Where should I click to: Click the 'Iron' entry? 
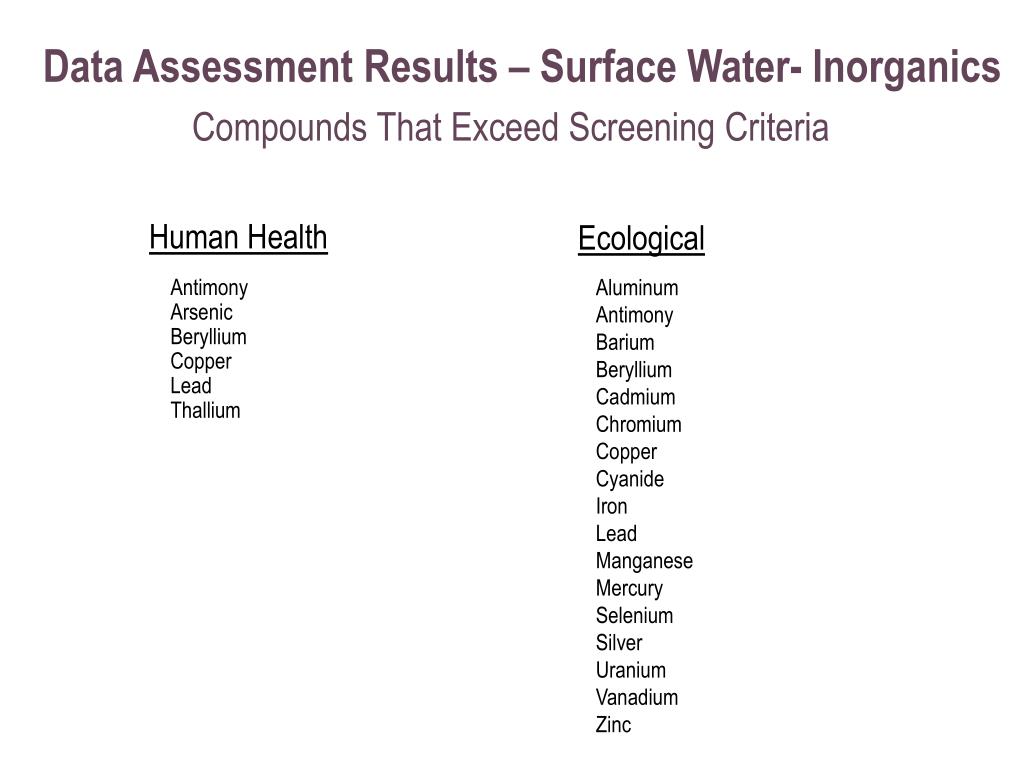(x=611, y=506)
